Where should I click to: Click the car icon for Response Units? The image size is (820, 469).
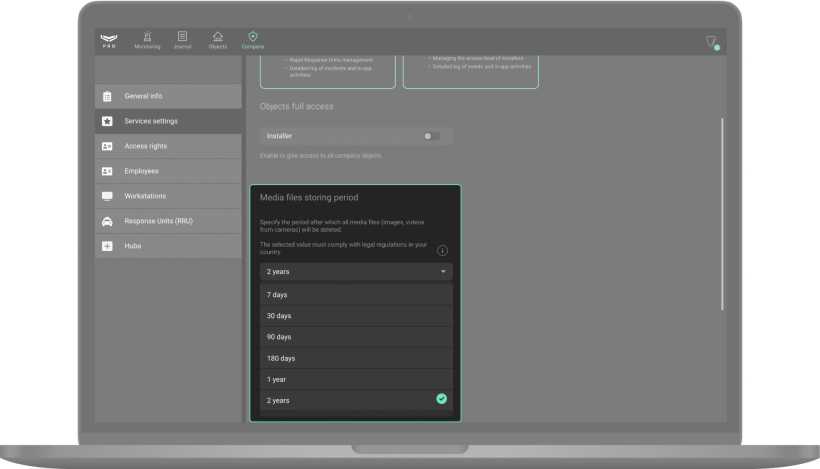click(x=107, y=221)
